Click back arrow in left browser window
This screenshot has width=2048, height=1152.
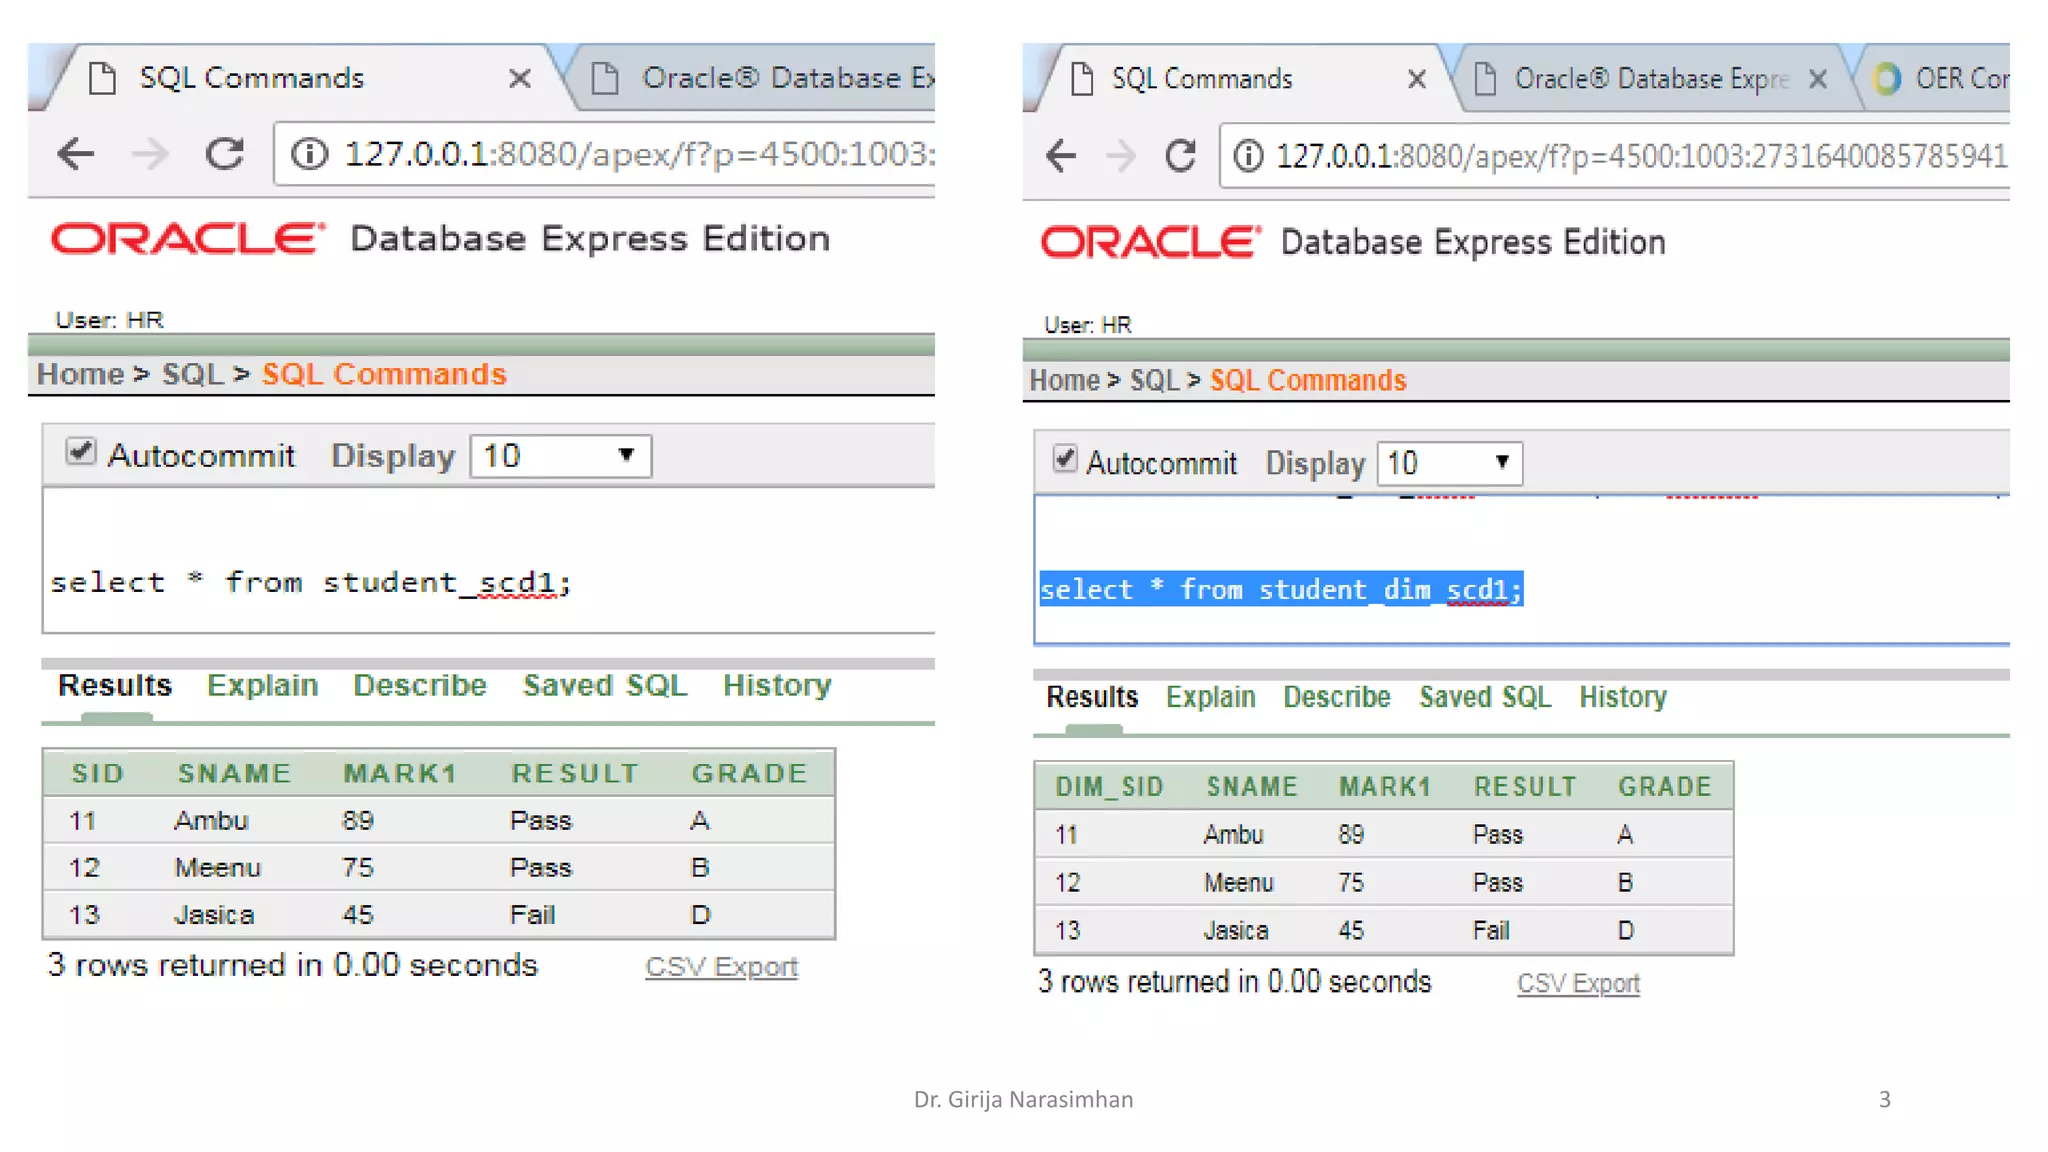(76, 154)
